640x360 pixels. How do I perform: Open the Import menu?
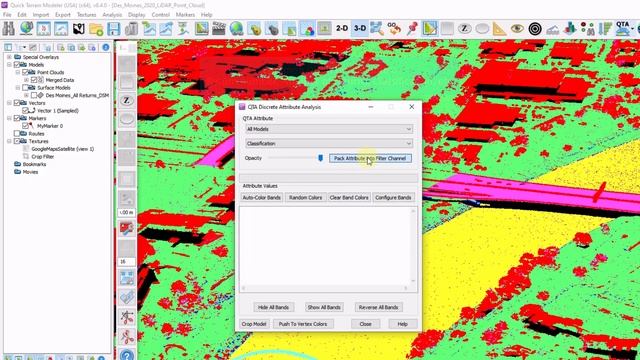[x=41, y=15]
